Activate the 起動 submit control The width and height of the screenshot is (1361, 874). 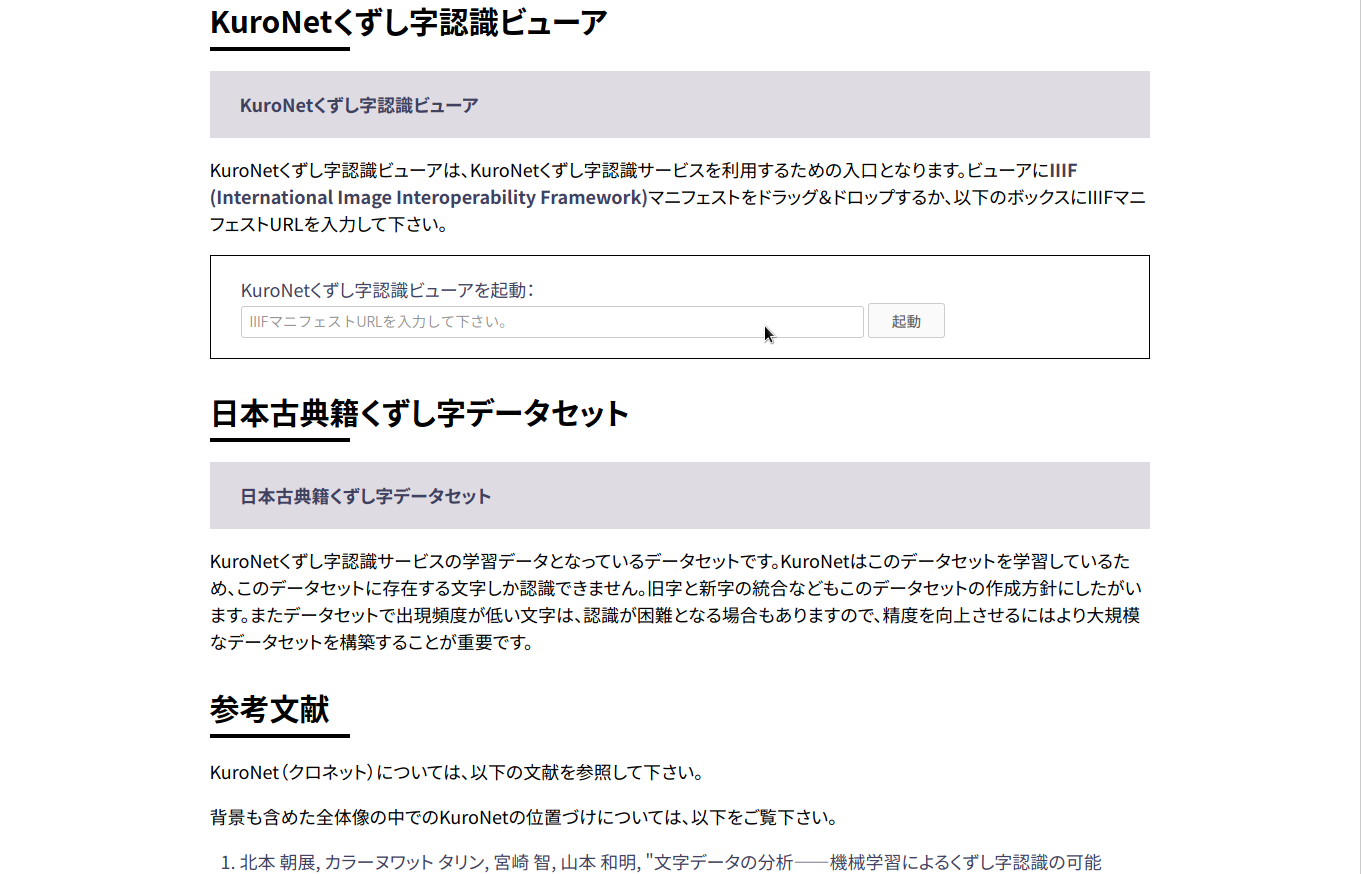point(905,320)
